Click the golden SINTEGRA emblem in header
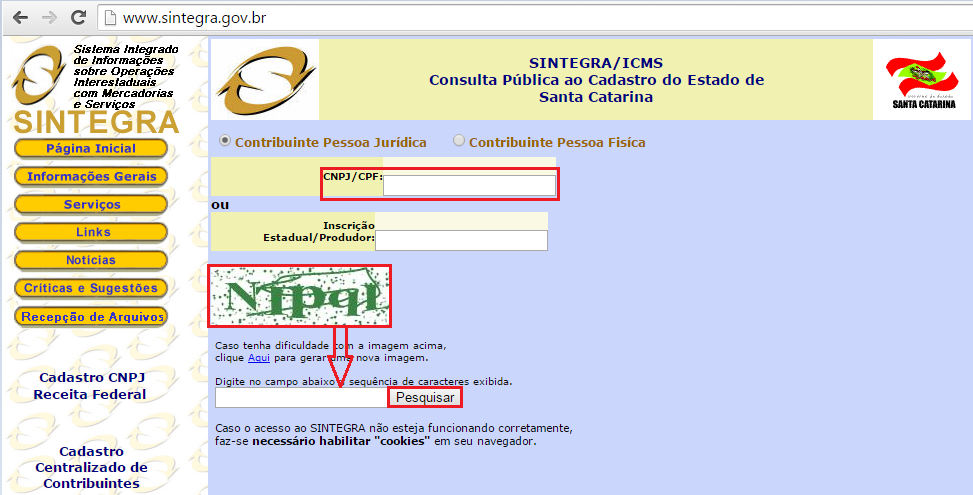The height and width of the screenshot is (495, 973). [266, 81]
